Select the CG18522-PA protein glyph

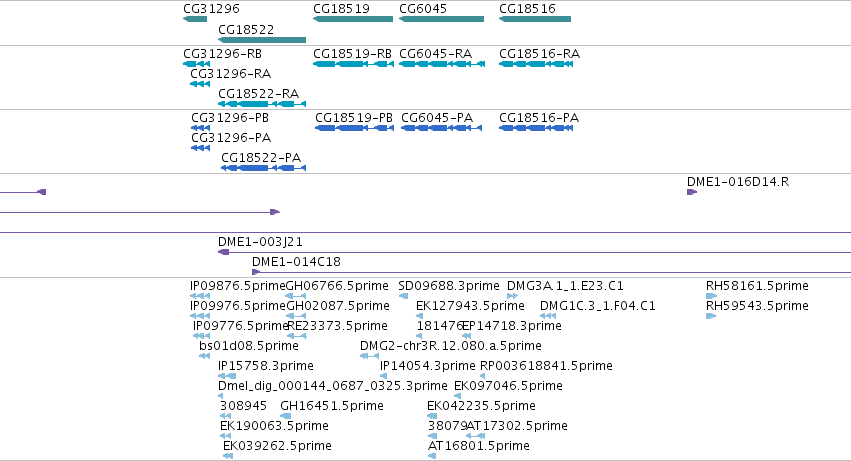263,168
